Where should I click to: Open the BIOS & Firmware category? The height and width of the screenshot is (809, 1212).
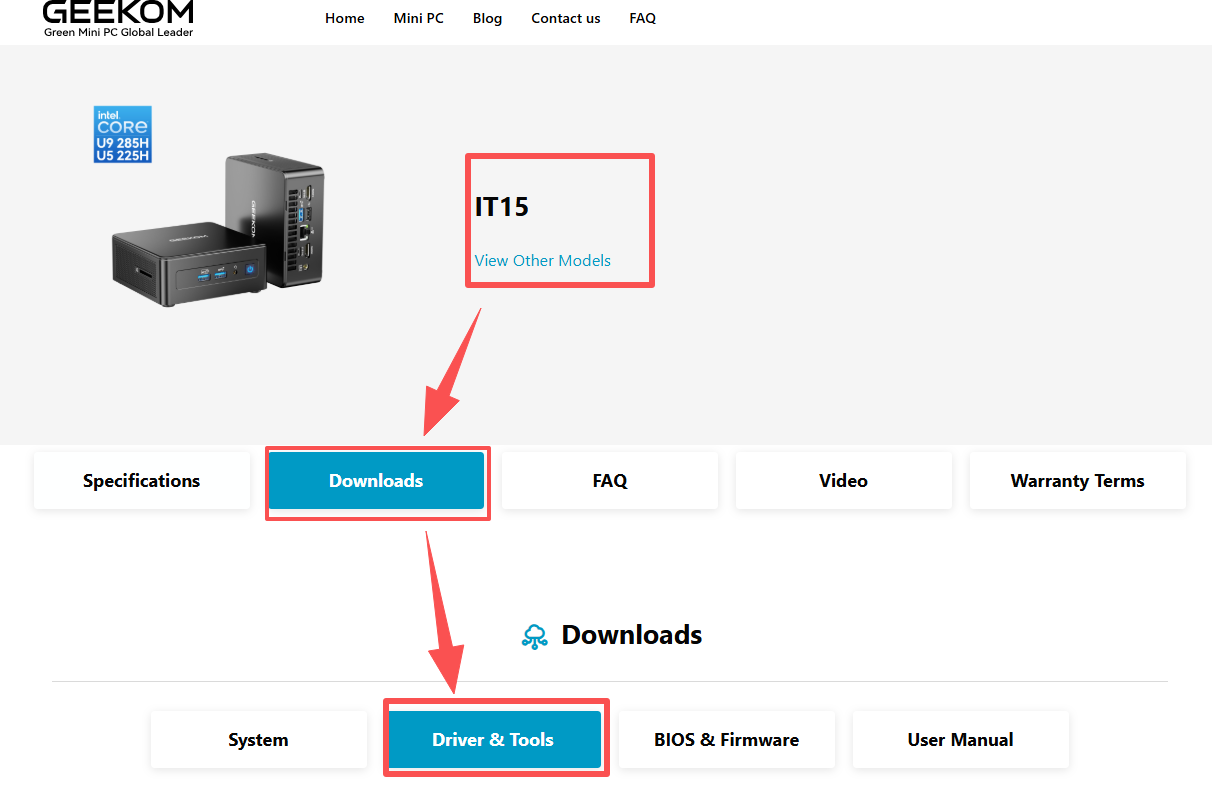[x=726, y=740]
